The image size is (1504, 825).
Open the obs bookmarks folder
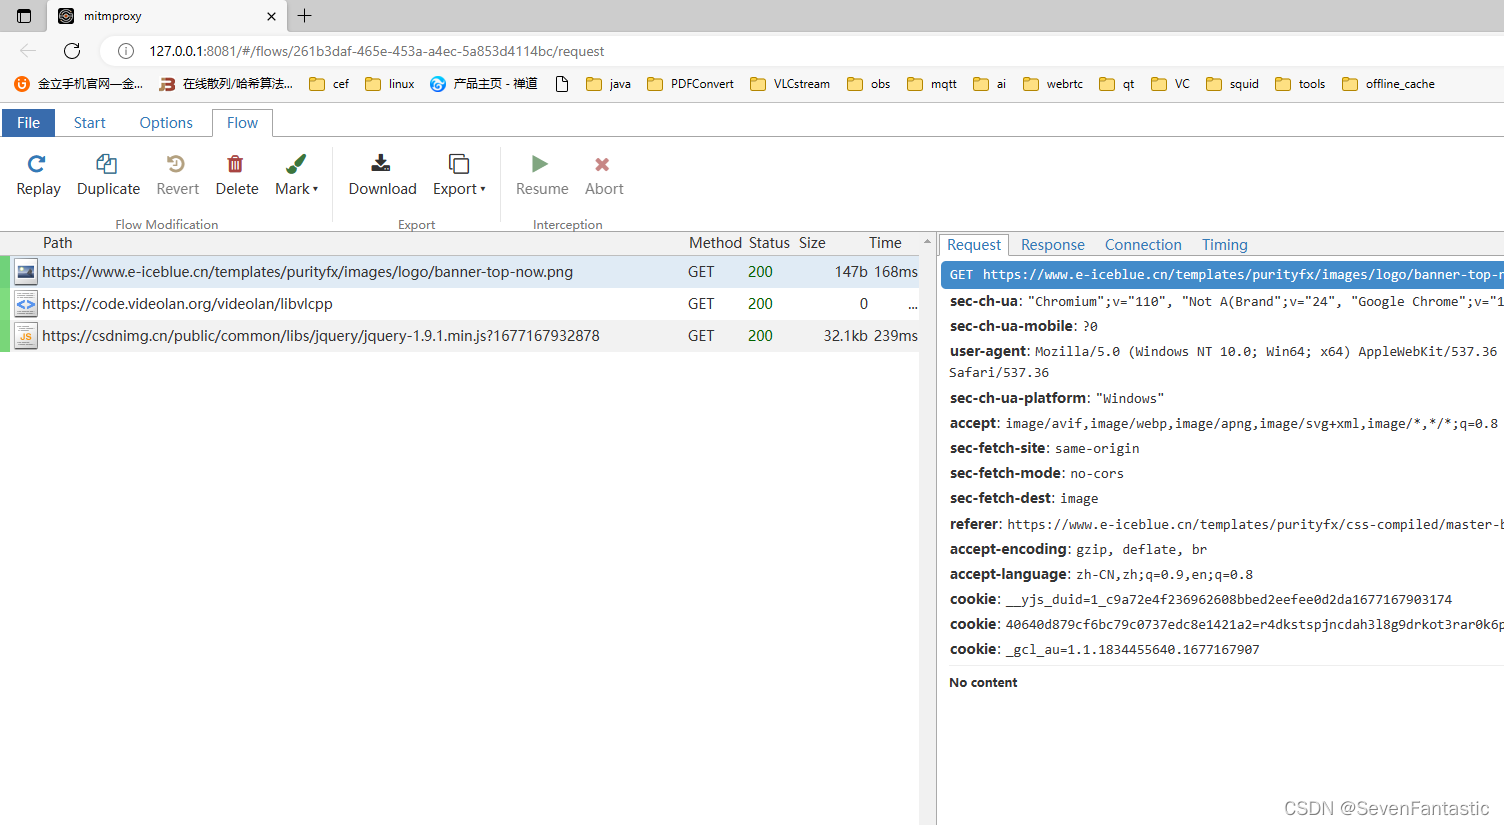tap(869, 84)
